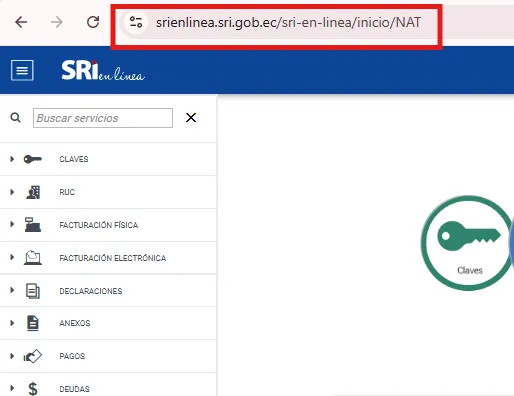Screen dimensions: 514x396
Task: Expand the CLAVES arrow
Action: (x=12, y=159)
